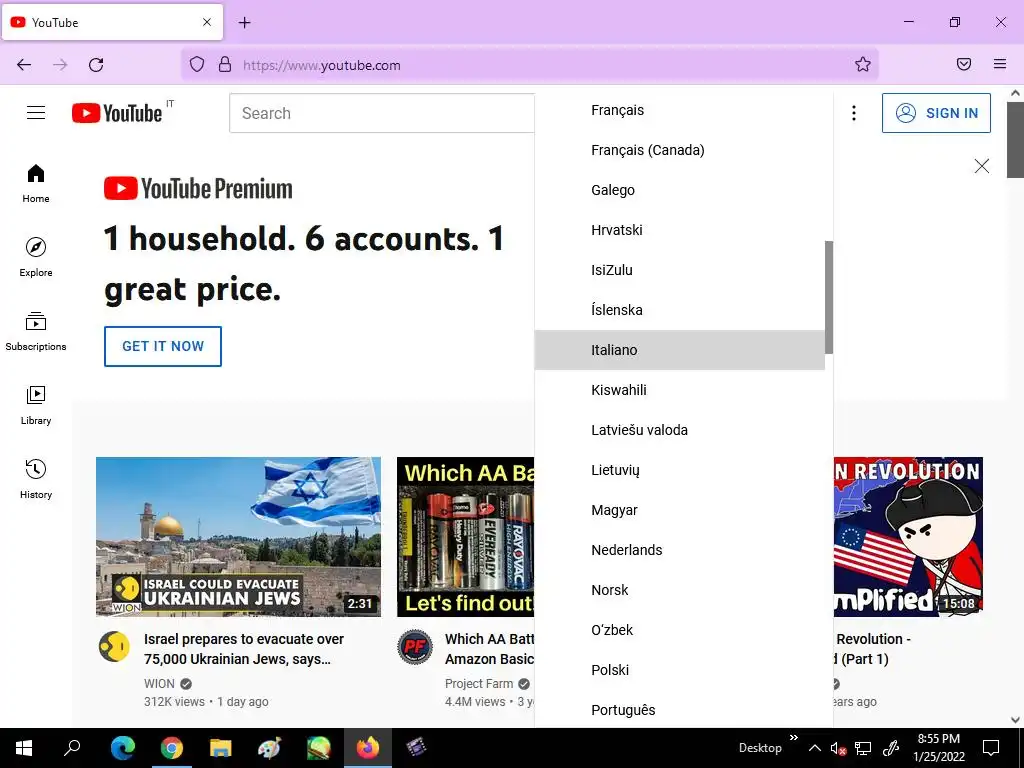Image resolution: width=1024 pixels, height=768 pixels.
Task: Go to Home in the sidebar
Action: tap(36, 184)
